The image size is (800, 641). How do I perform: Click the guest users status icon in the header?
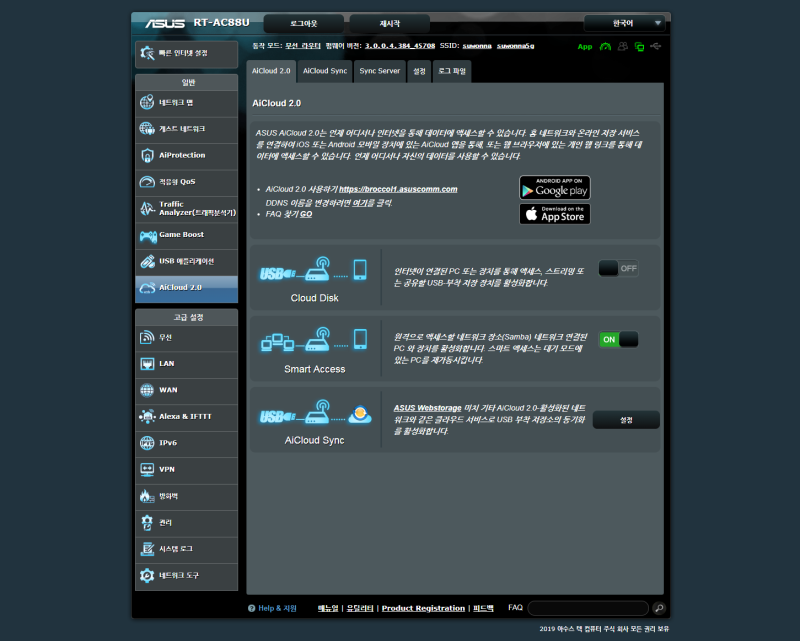point(622,46)
